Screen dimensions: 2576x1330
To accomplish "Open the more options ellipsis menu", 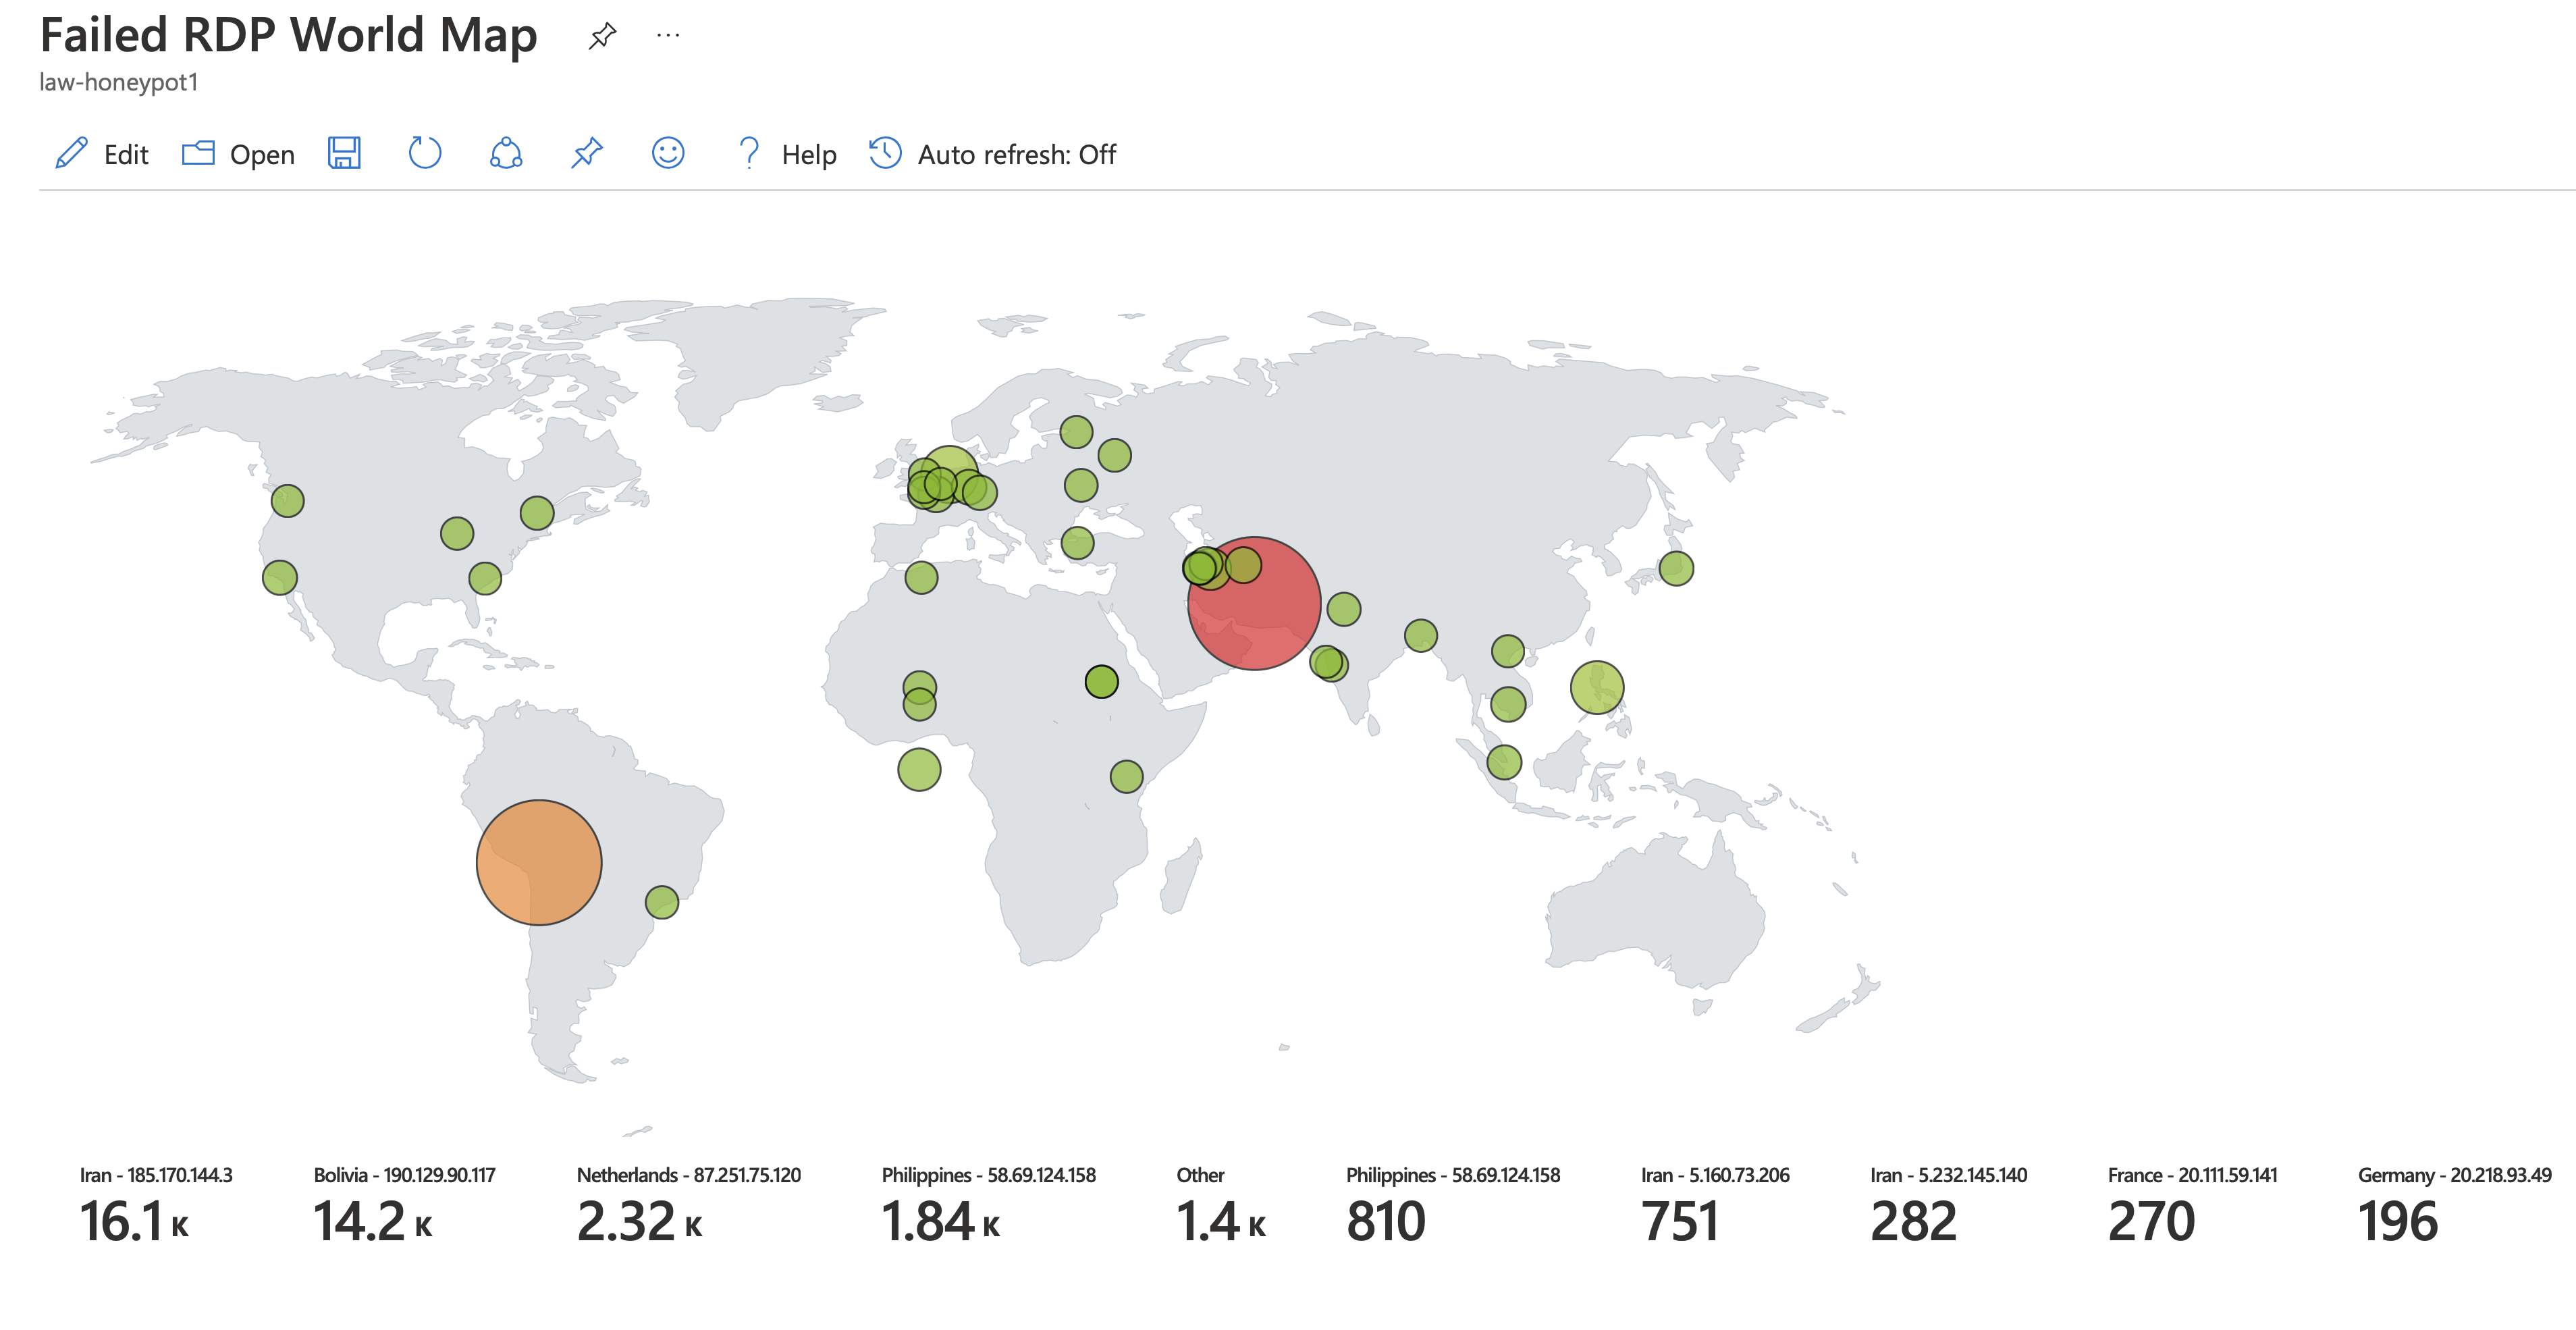I will click(668, 35).
